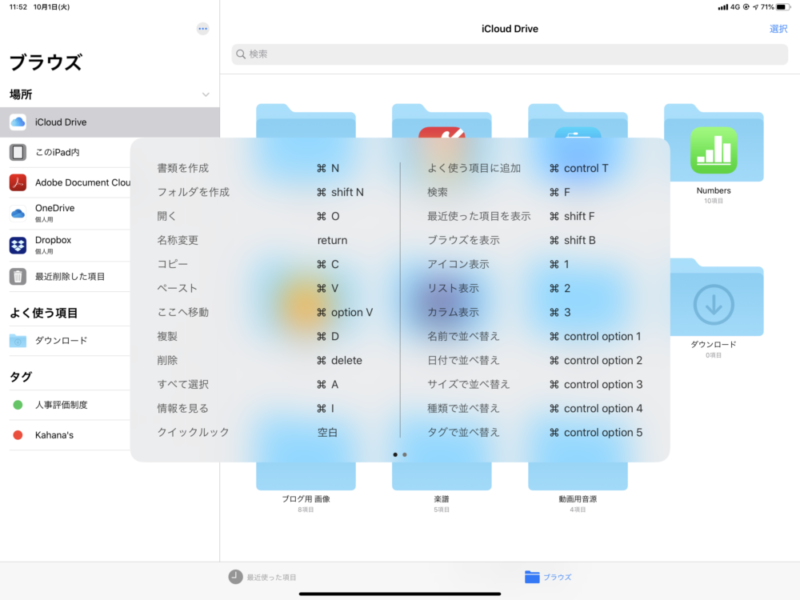Click the battery status icon

pos(783,7)
